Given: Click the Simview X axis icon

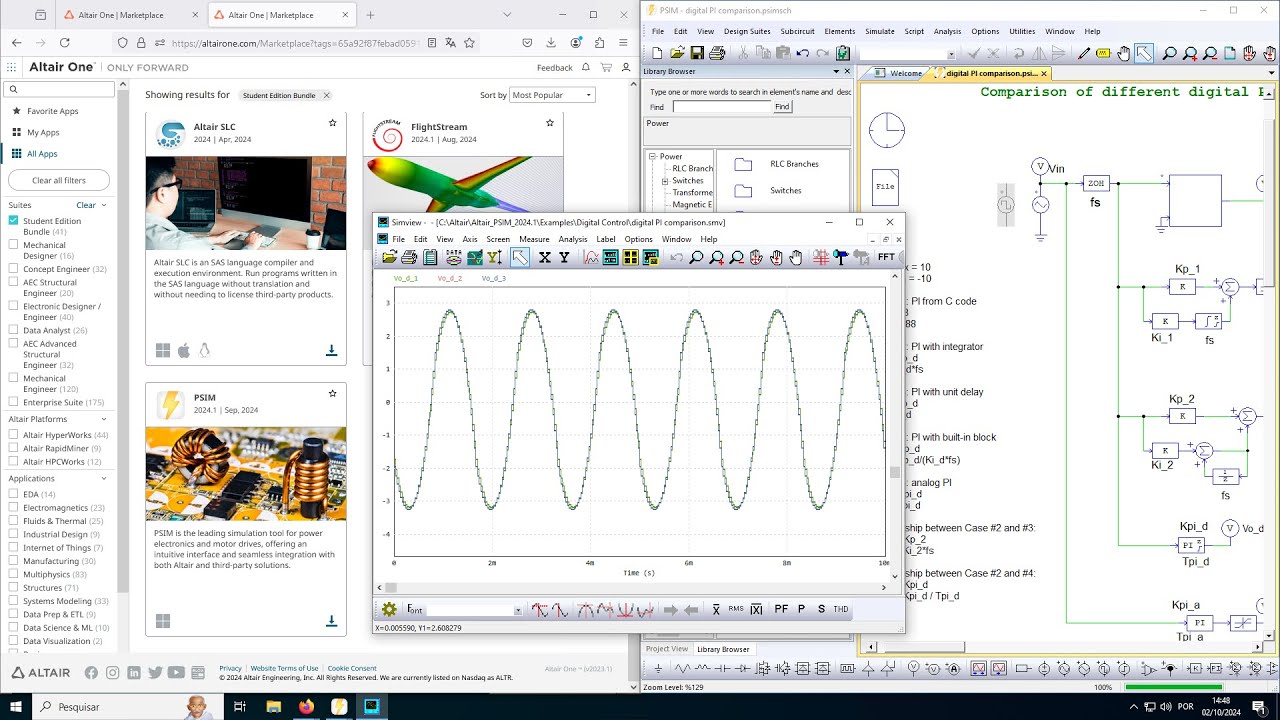Looking at the screenshot, I should click(x=545, y=258).
